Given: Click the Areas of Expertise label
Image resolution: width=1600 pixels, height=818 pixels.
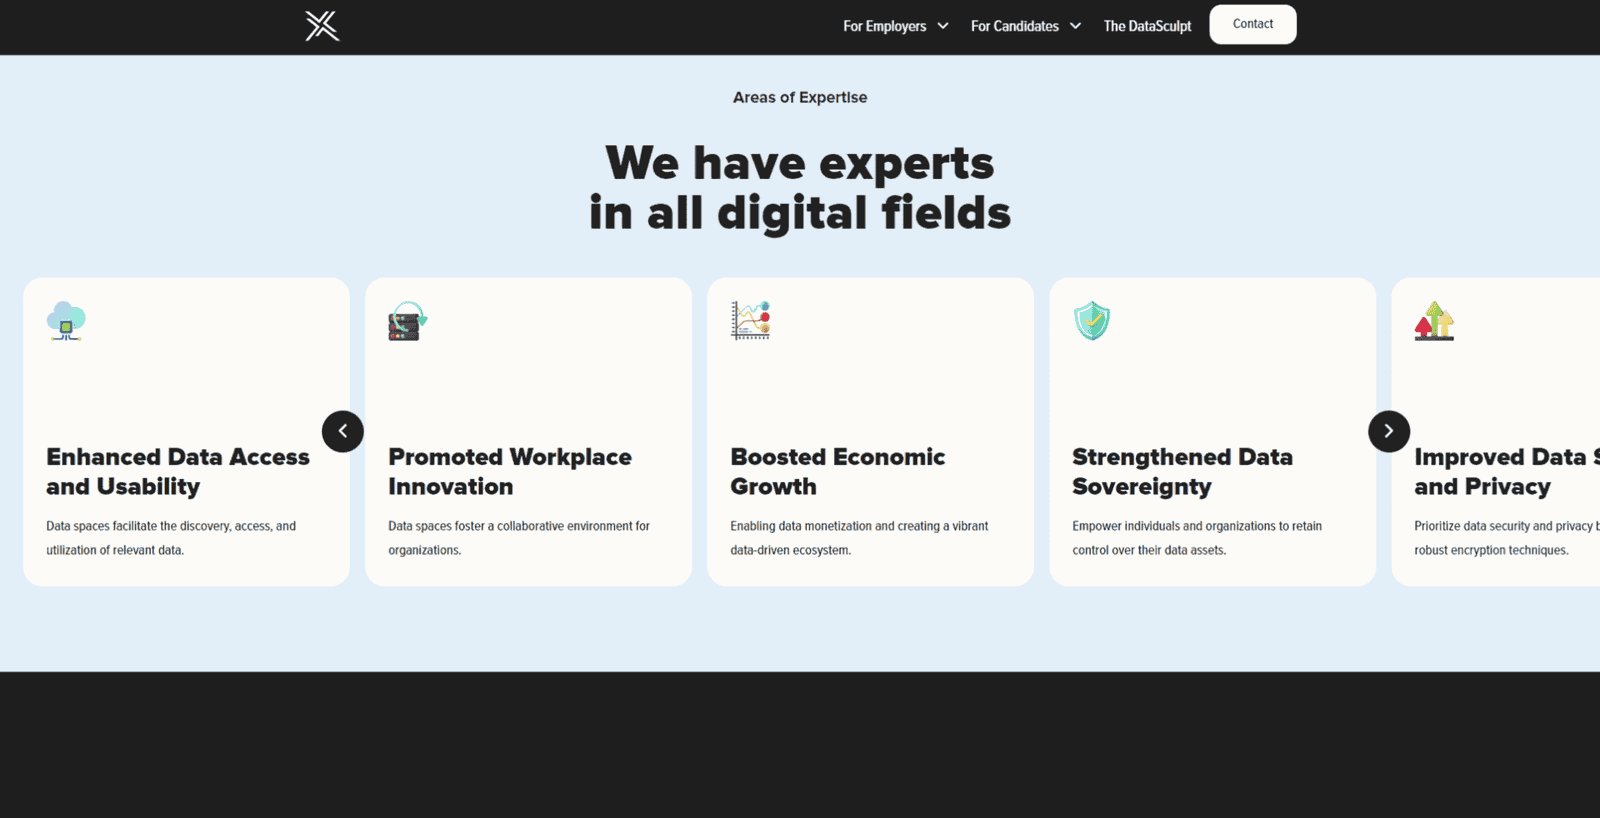Looking at the screenshot, I should pyautogui.click(x=799, y=97).
